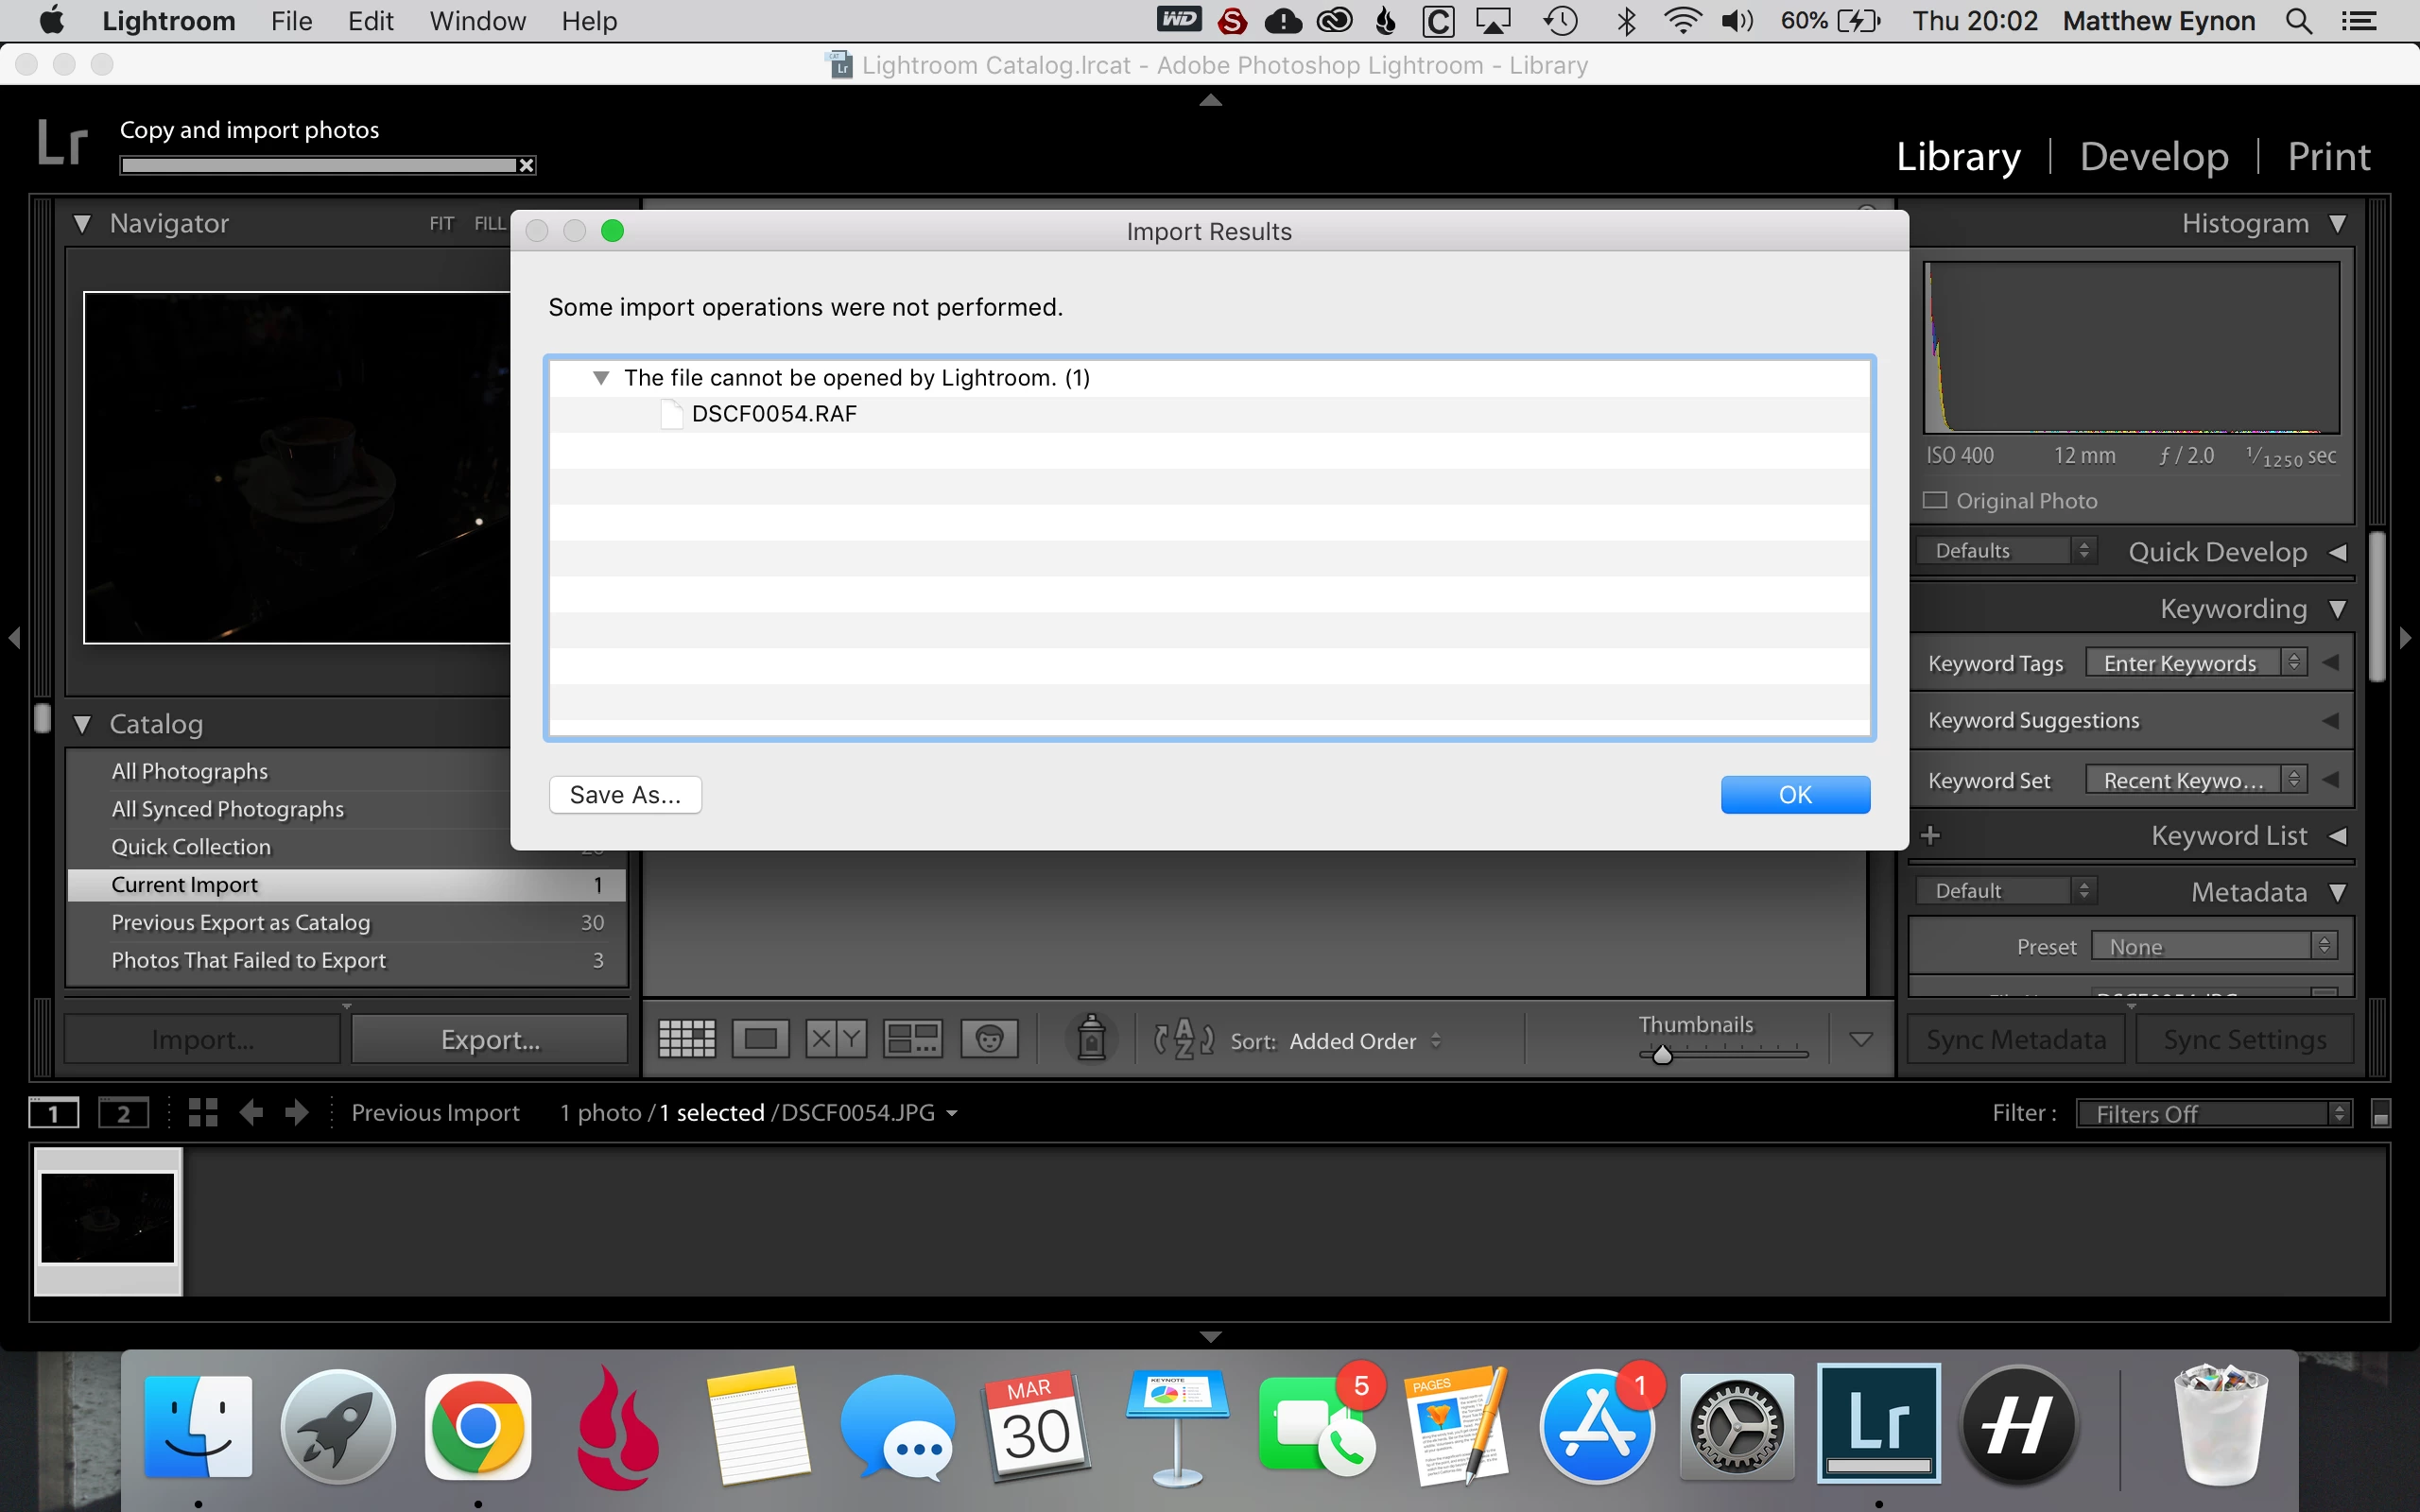Toggle A-Z sort direction icon

point(1184,1040)
